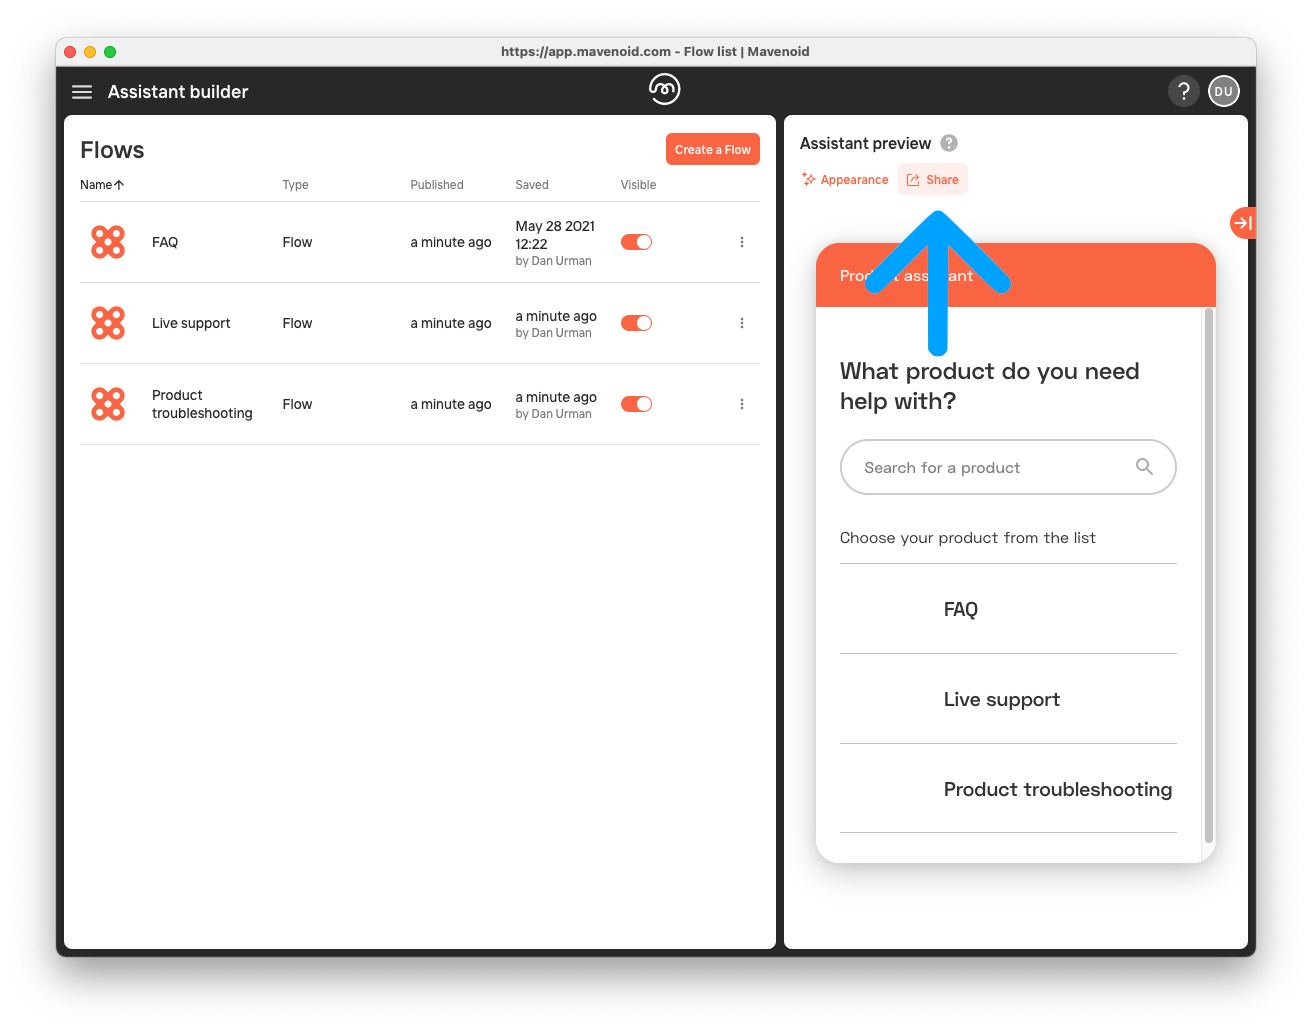Click the Product troubleshooting flow icon

point(108,404)
